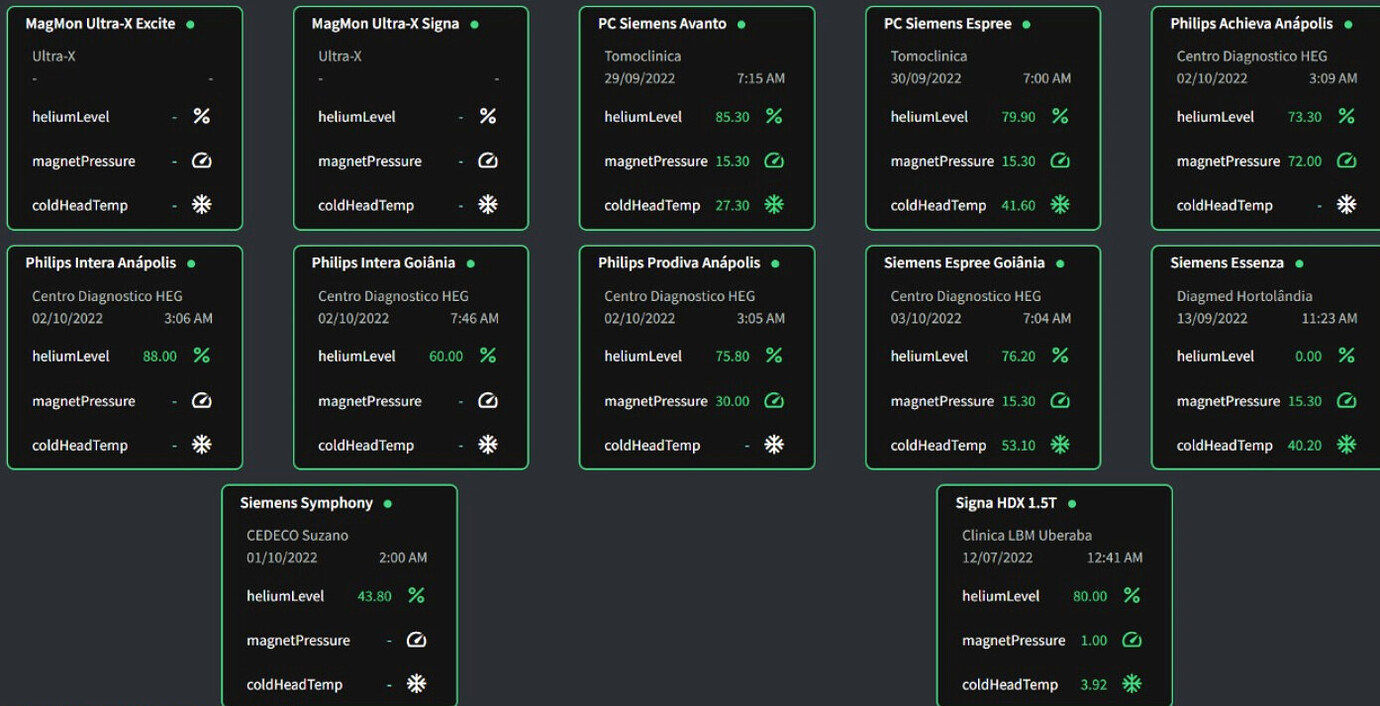Select the date 29/09/2022

[x=640, y=78]
